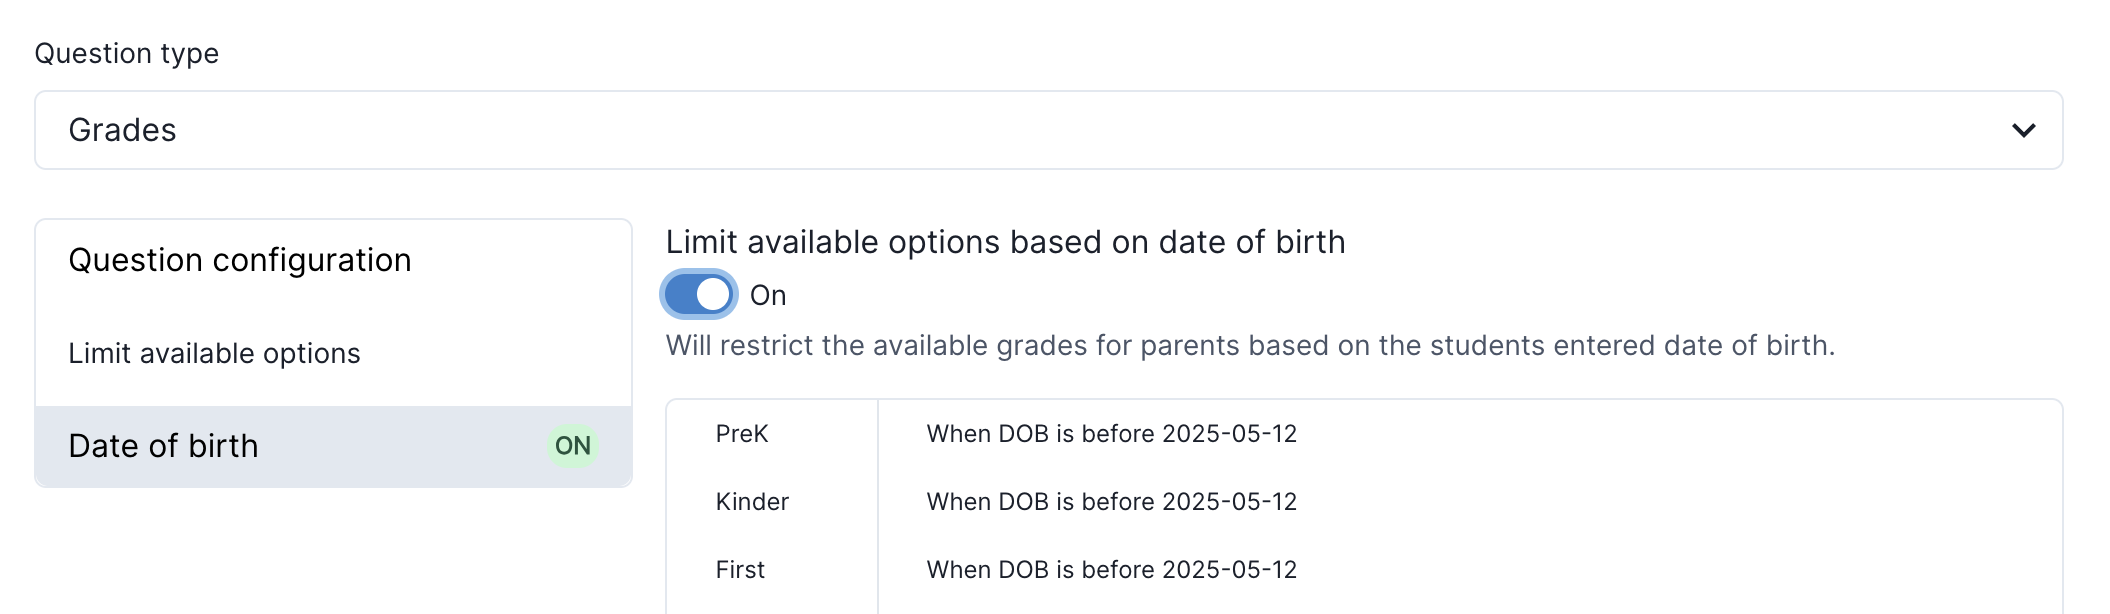Click the "Limit available options based on date of birth" heading
Image resolution: width=2110 pixels, height=614 pixels.
[1005, 242]
